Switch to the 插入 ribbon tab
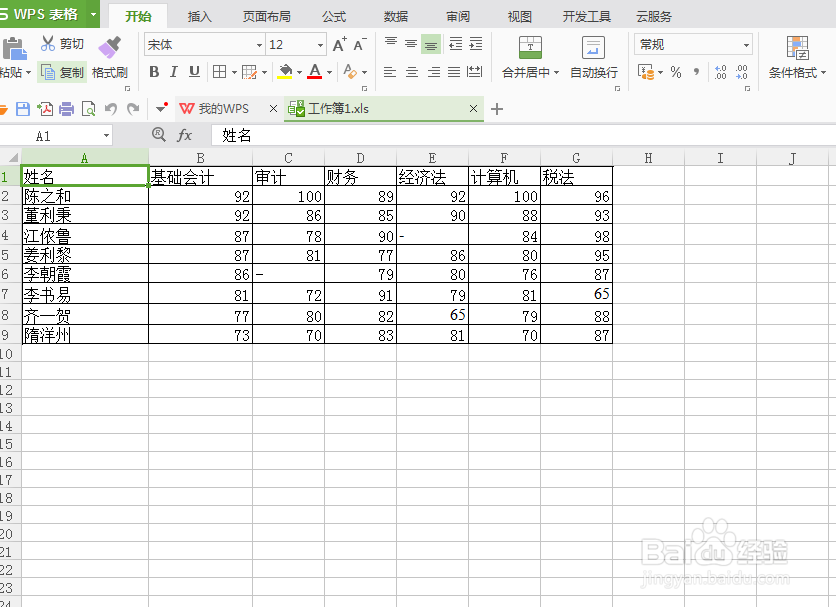Image resolution: width=836 pixels, height=607 pixels. click(198, 16)
